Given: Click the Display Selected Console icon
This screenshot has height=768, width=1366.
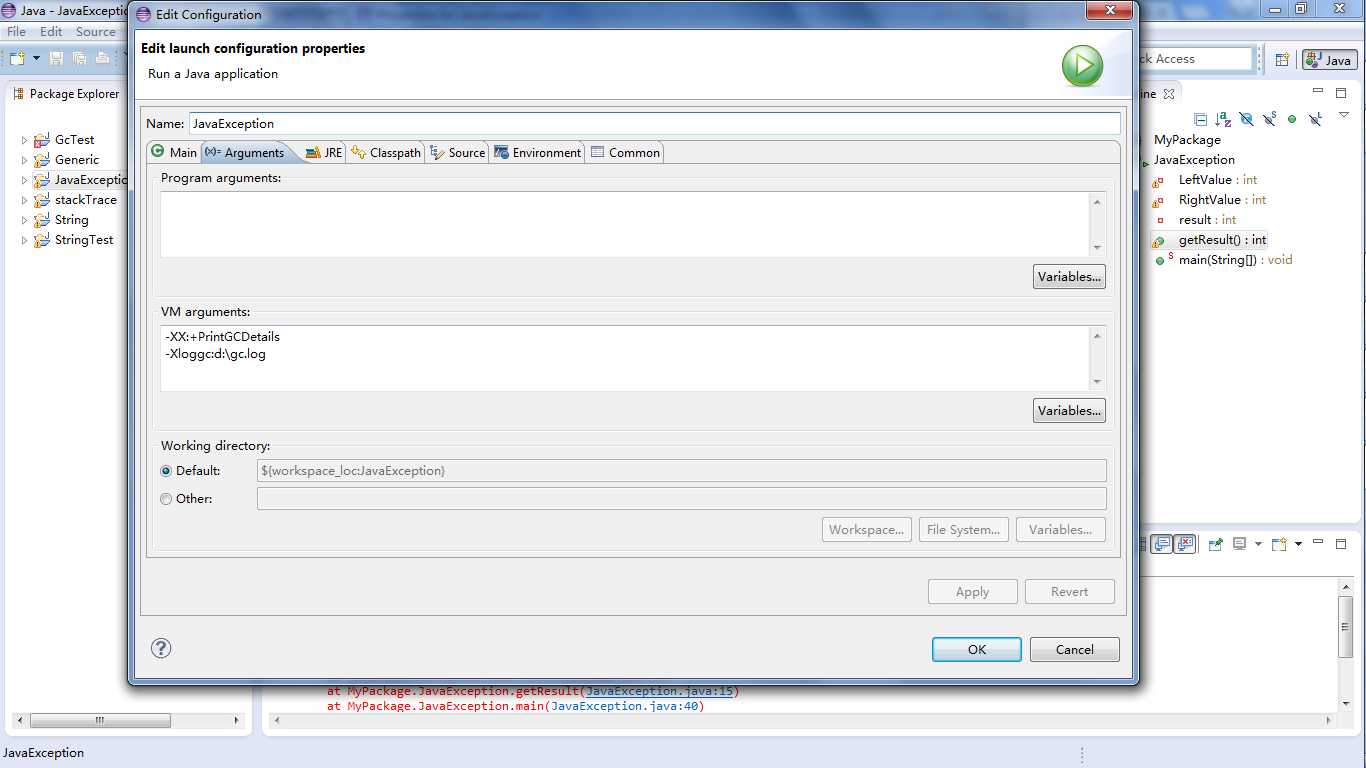Looking at the screenshot, I should coord(1240,544).
